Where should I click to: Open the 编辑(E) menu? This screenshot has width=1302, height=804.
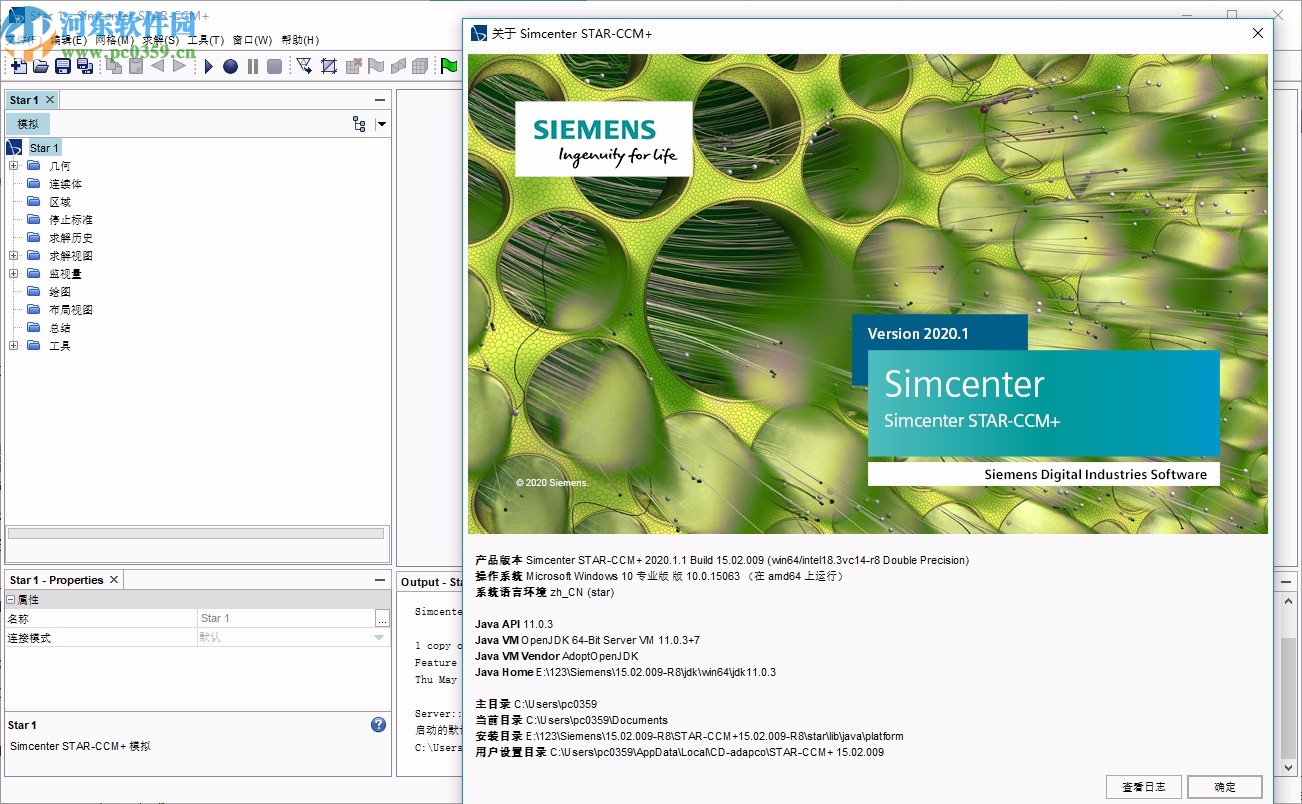[68, 40]
